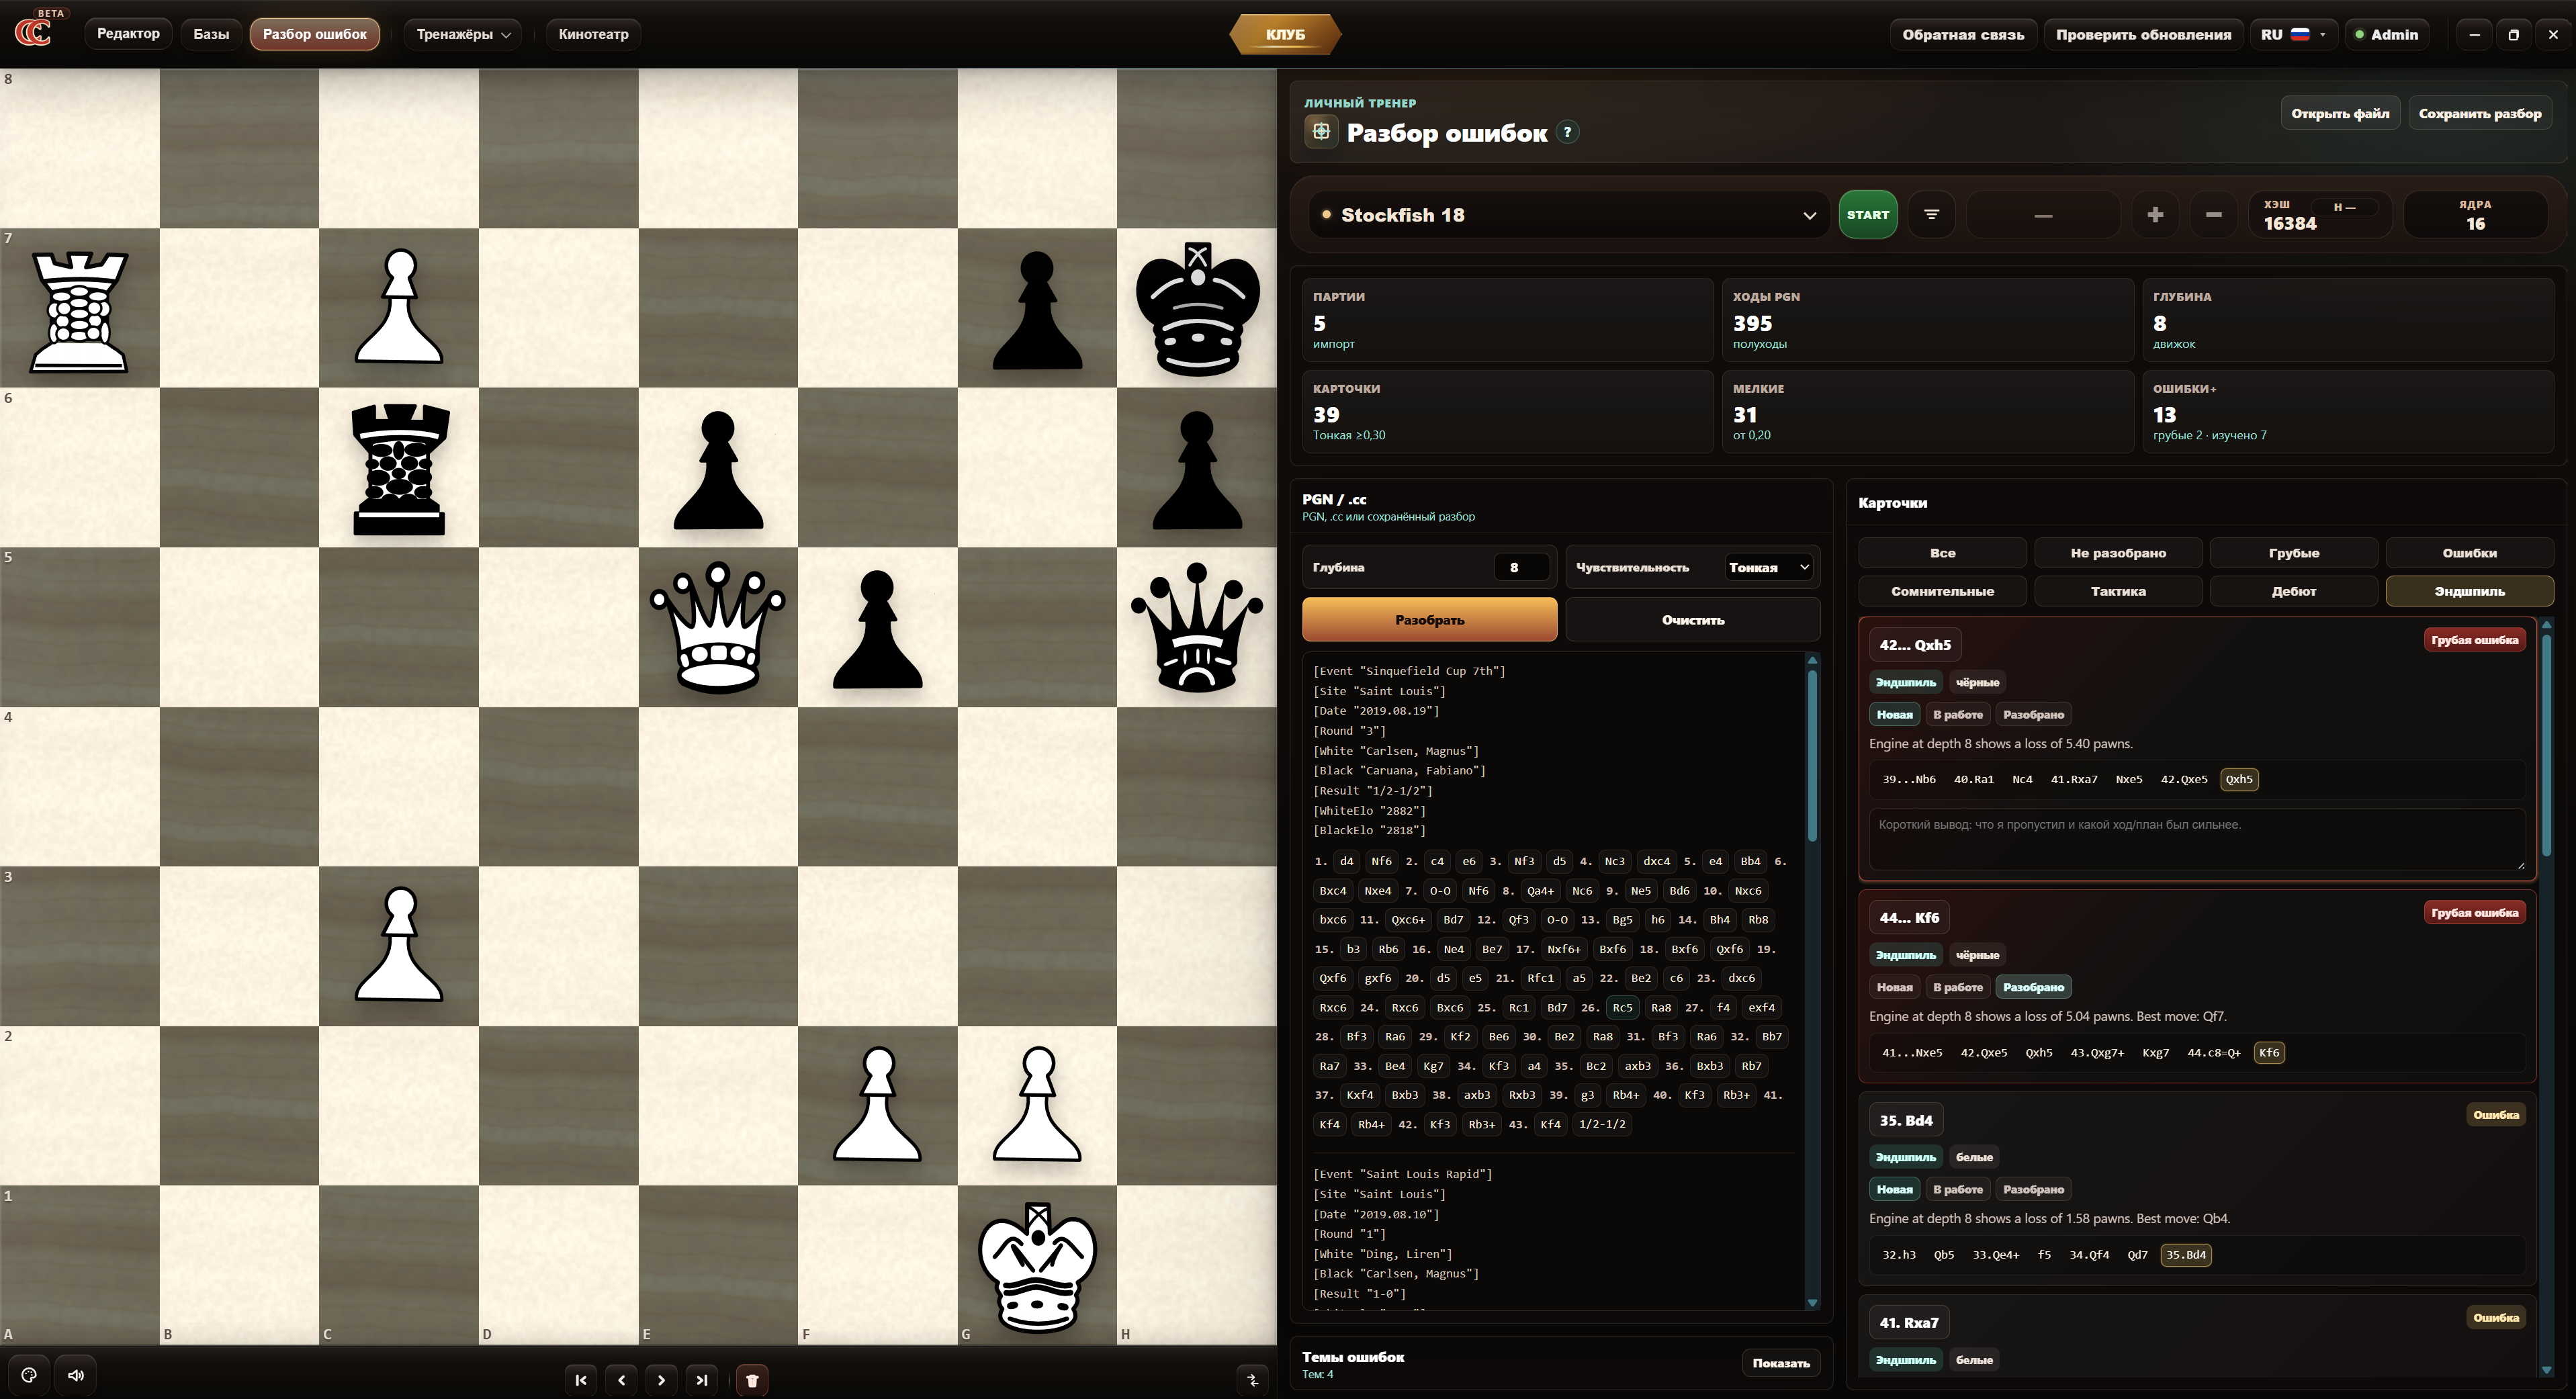Show the Темы ошибок section
The image size is (2576, 1399).
1781,1363
